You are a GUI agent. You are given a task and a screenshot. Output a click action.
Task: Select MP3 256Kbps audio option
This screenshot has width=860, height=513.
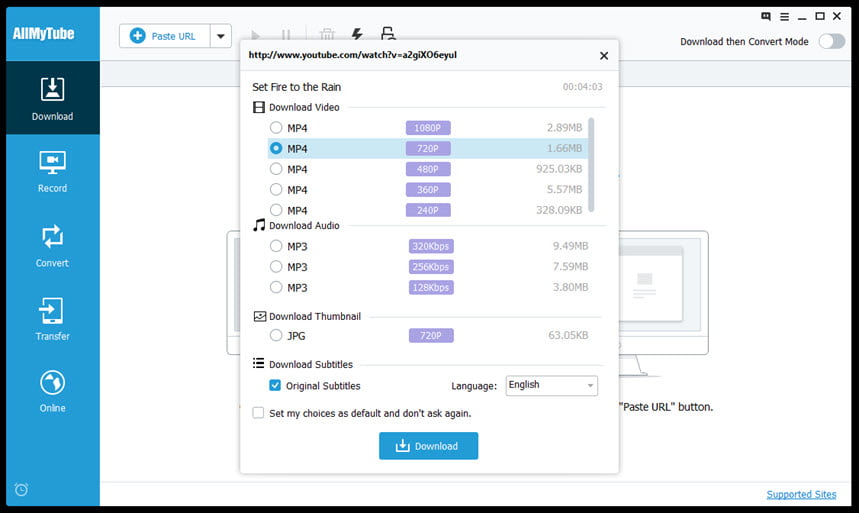coord(276,267)
